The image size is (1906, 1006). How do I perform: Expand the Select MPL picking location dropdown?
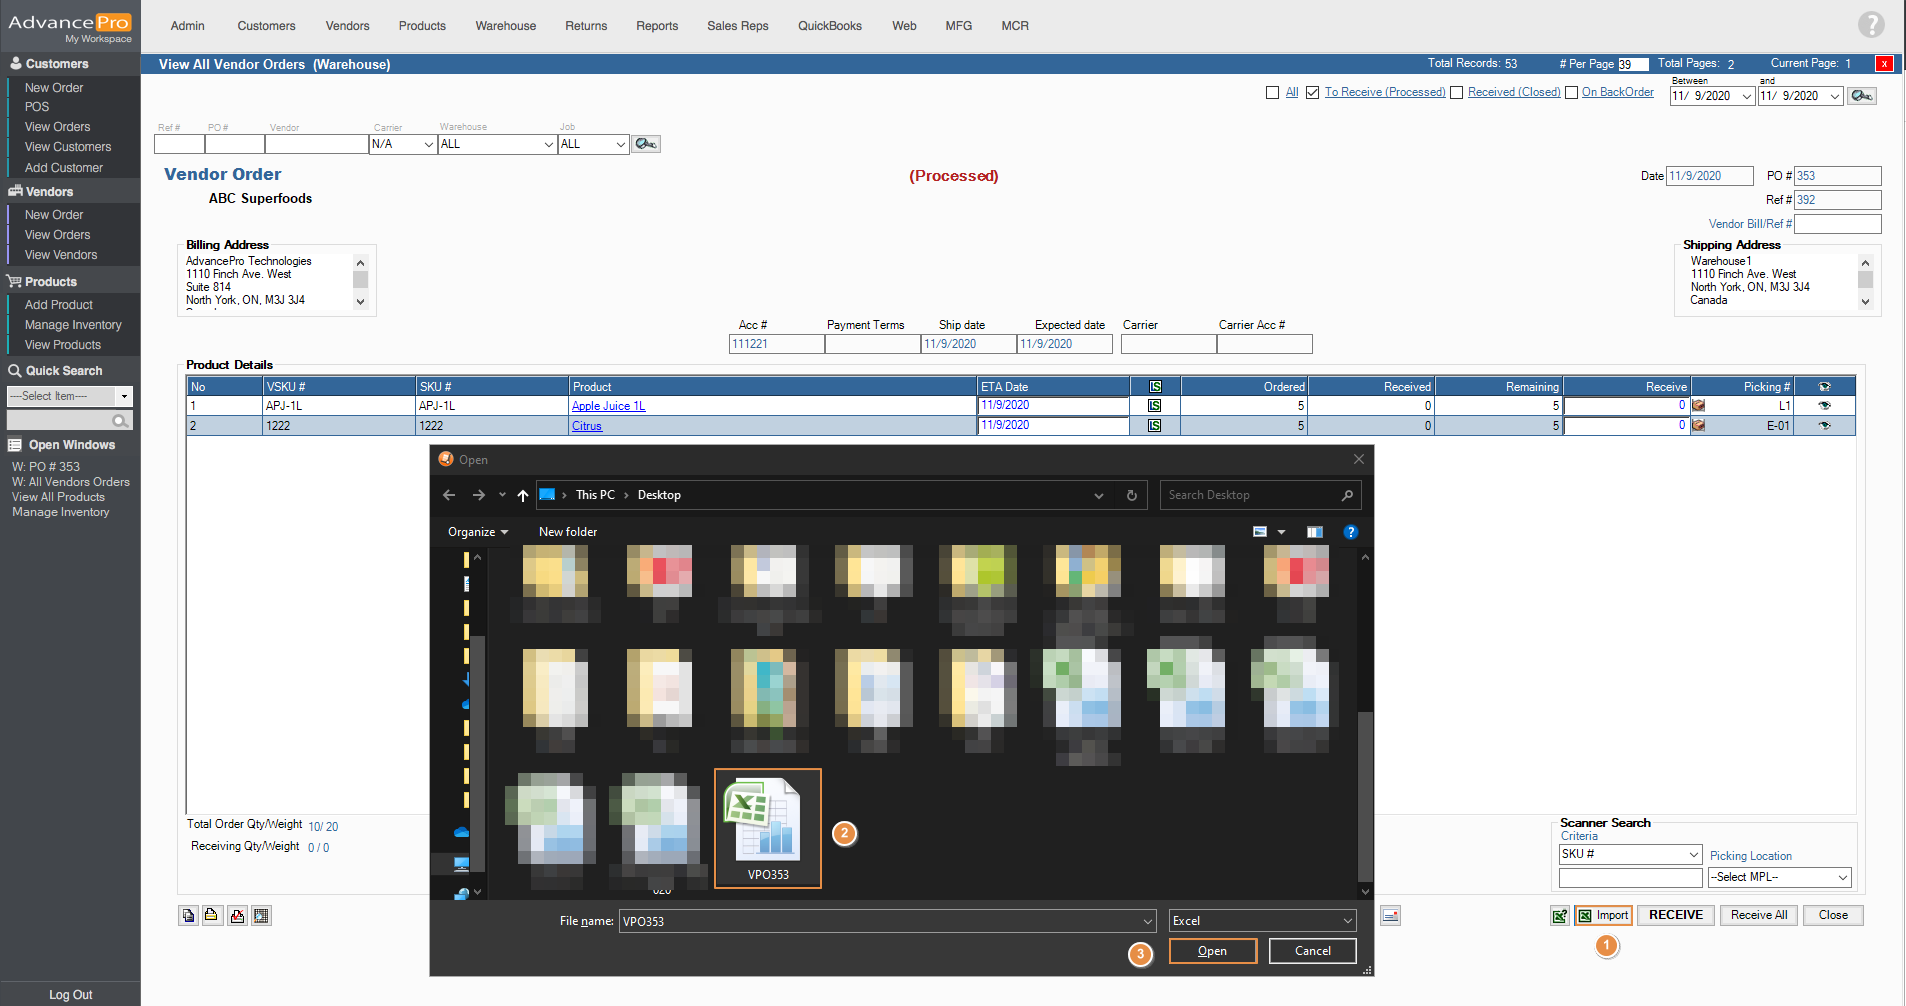click(x=1842, y=877)
